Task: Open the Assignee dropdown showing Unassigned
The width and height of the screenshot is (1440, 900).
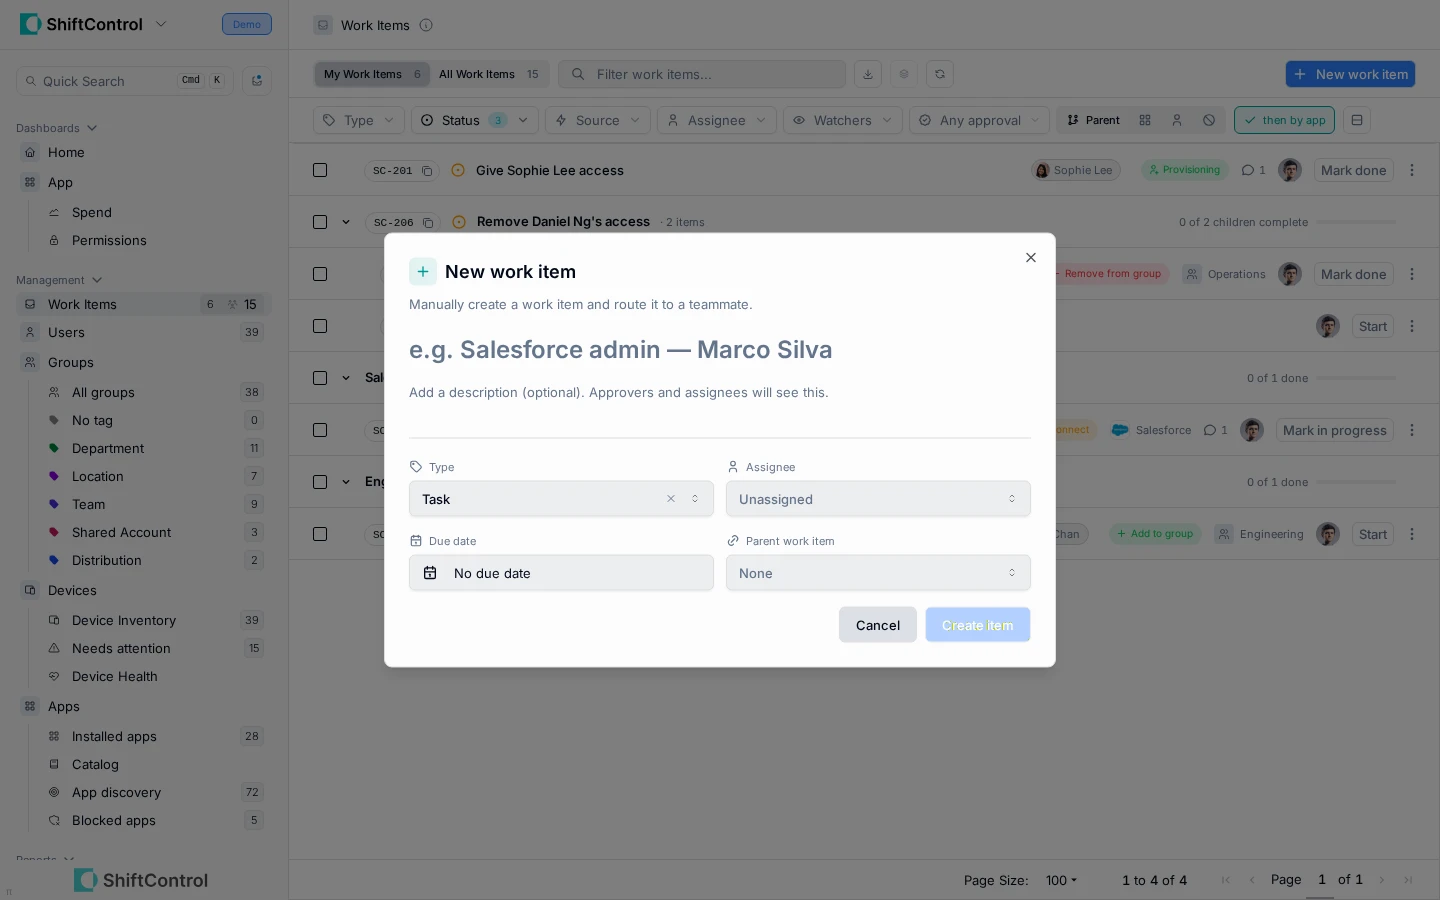Action: [x=878, y=499]
